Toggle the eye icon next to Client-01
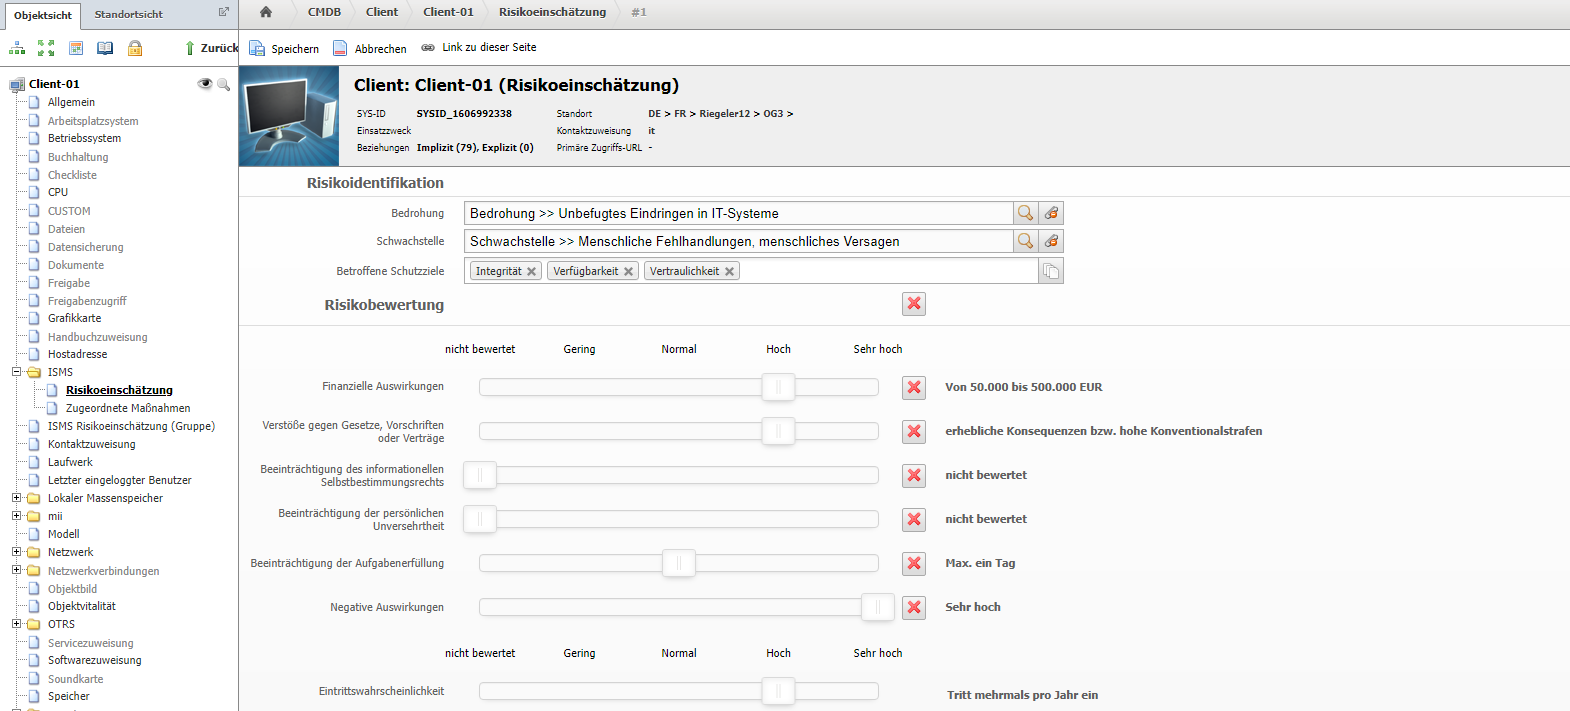 point(205,84)
